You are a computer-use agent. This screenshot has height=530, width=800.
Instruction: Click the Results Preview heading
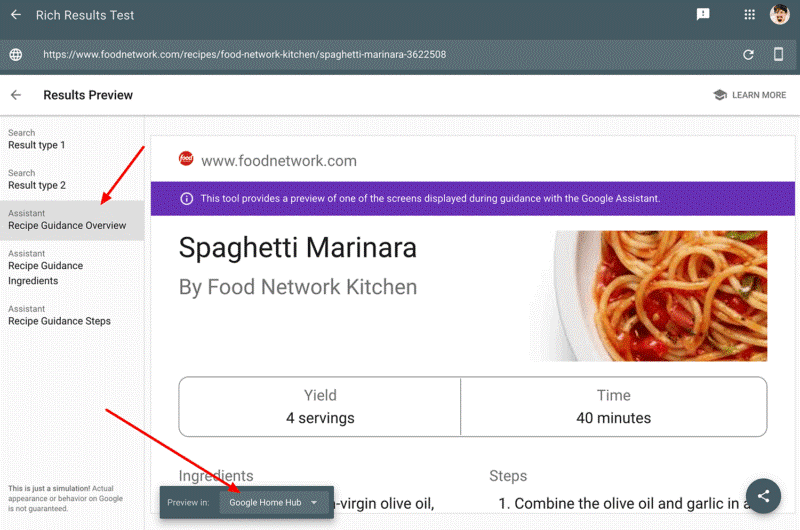coord(88,95)
